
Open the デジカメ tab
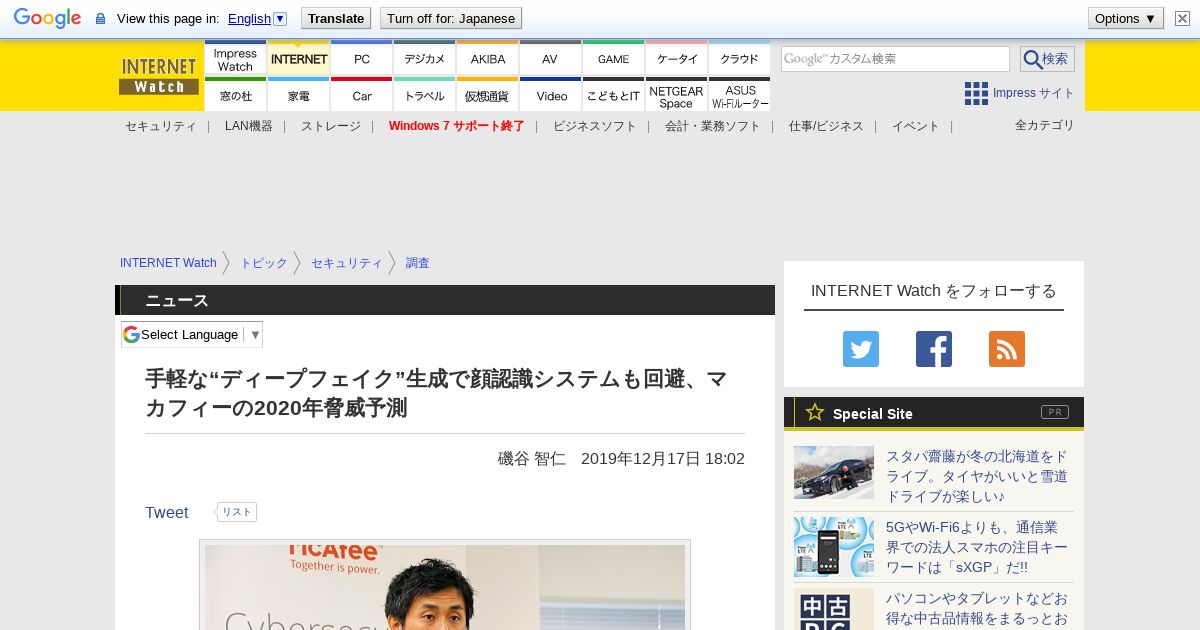click(424, 59)
